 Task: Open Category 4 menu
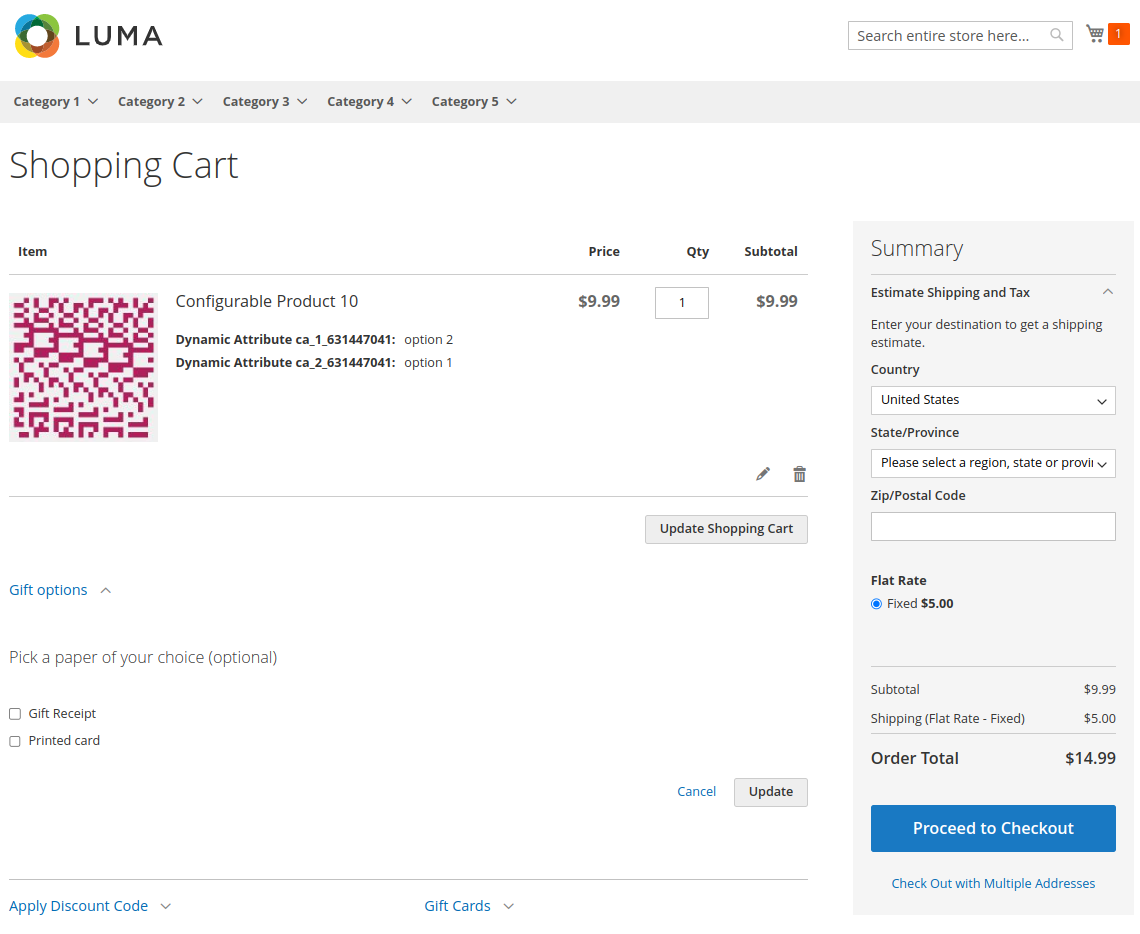(369, 102)
